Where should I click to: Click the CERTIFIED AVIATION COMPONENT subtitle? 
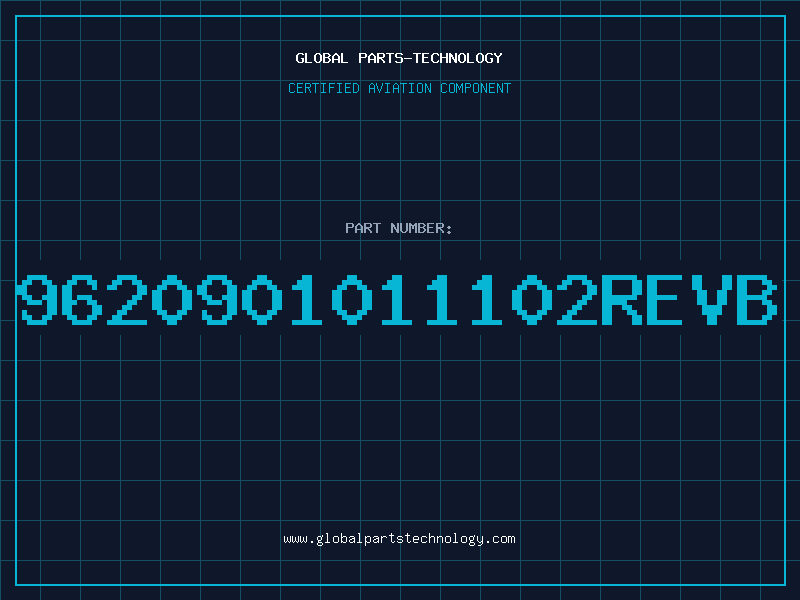click(x=399, y=88)
